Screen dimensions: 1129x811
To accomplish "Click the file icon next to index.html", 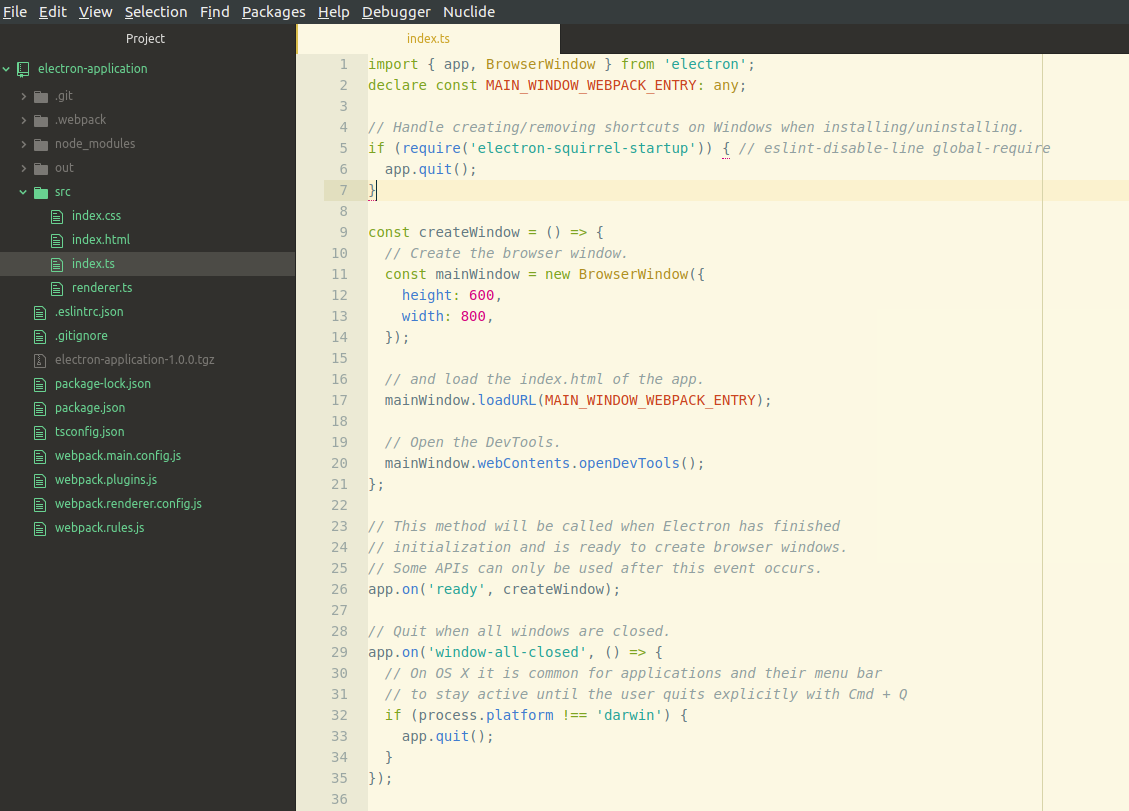I will point(59,239).
